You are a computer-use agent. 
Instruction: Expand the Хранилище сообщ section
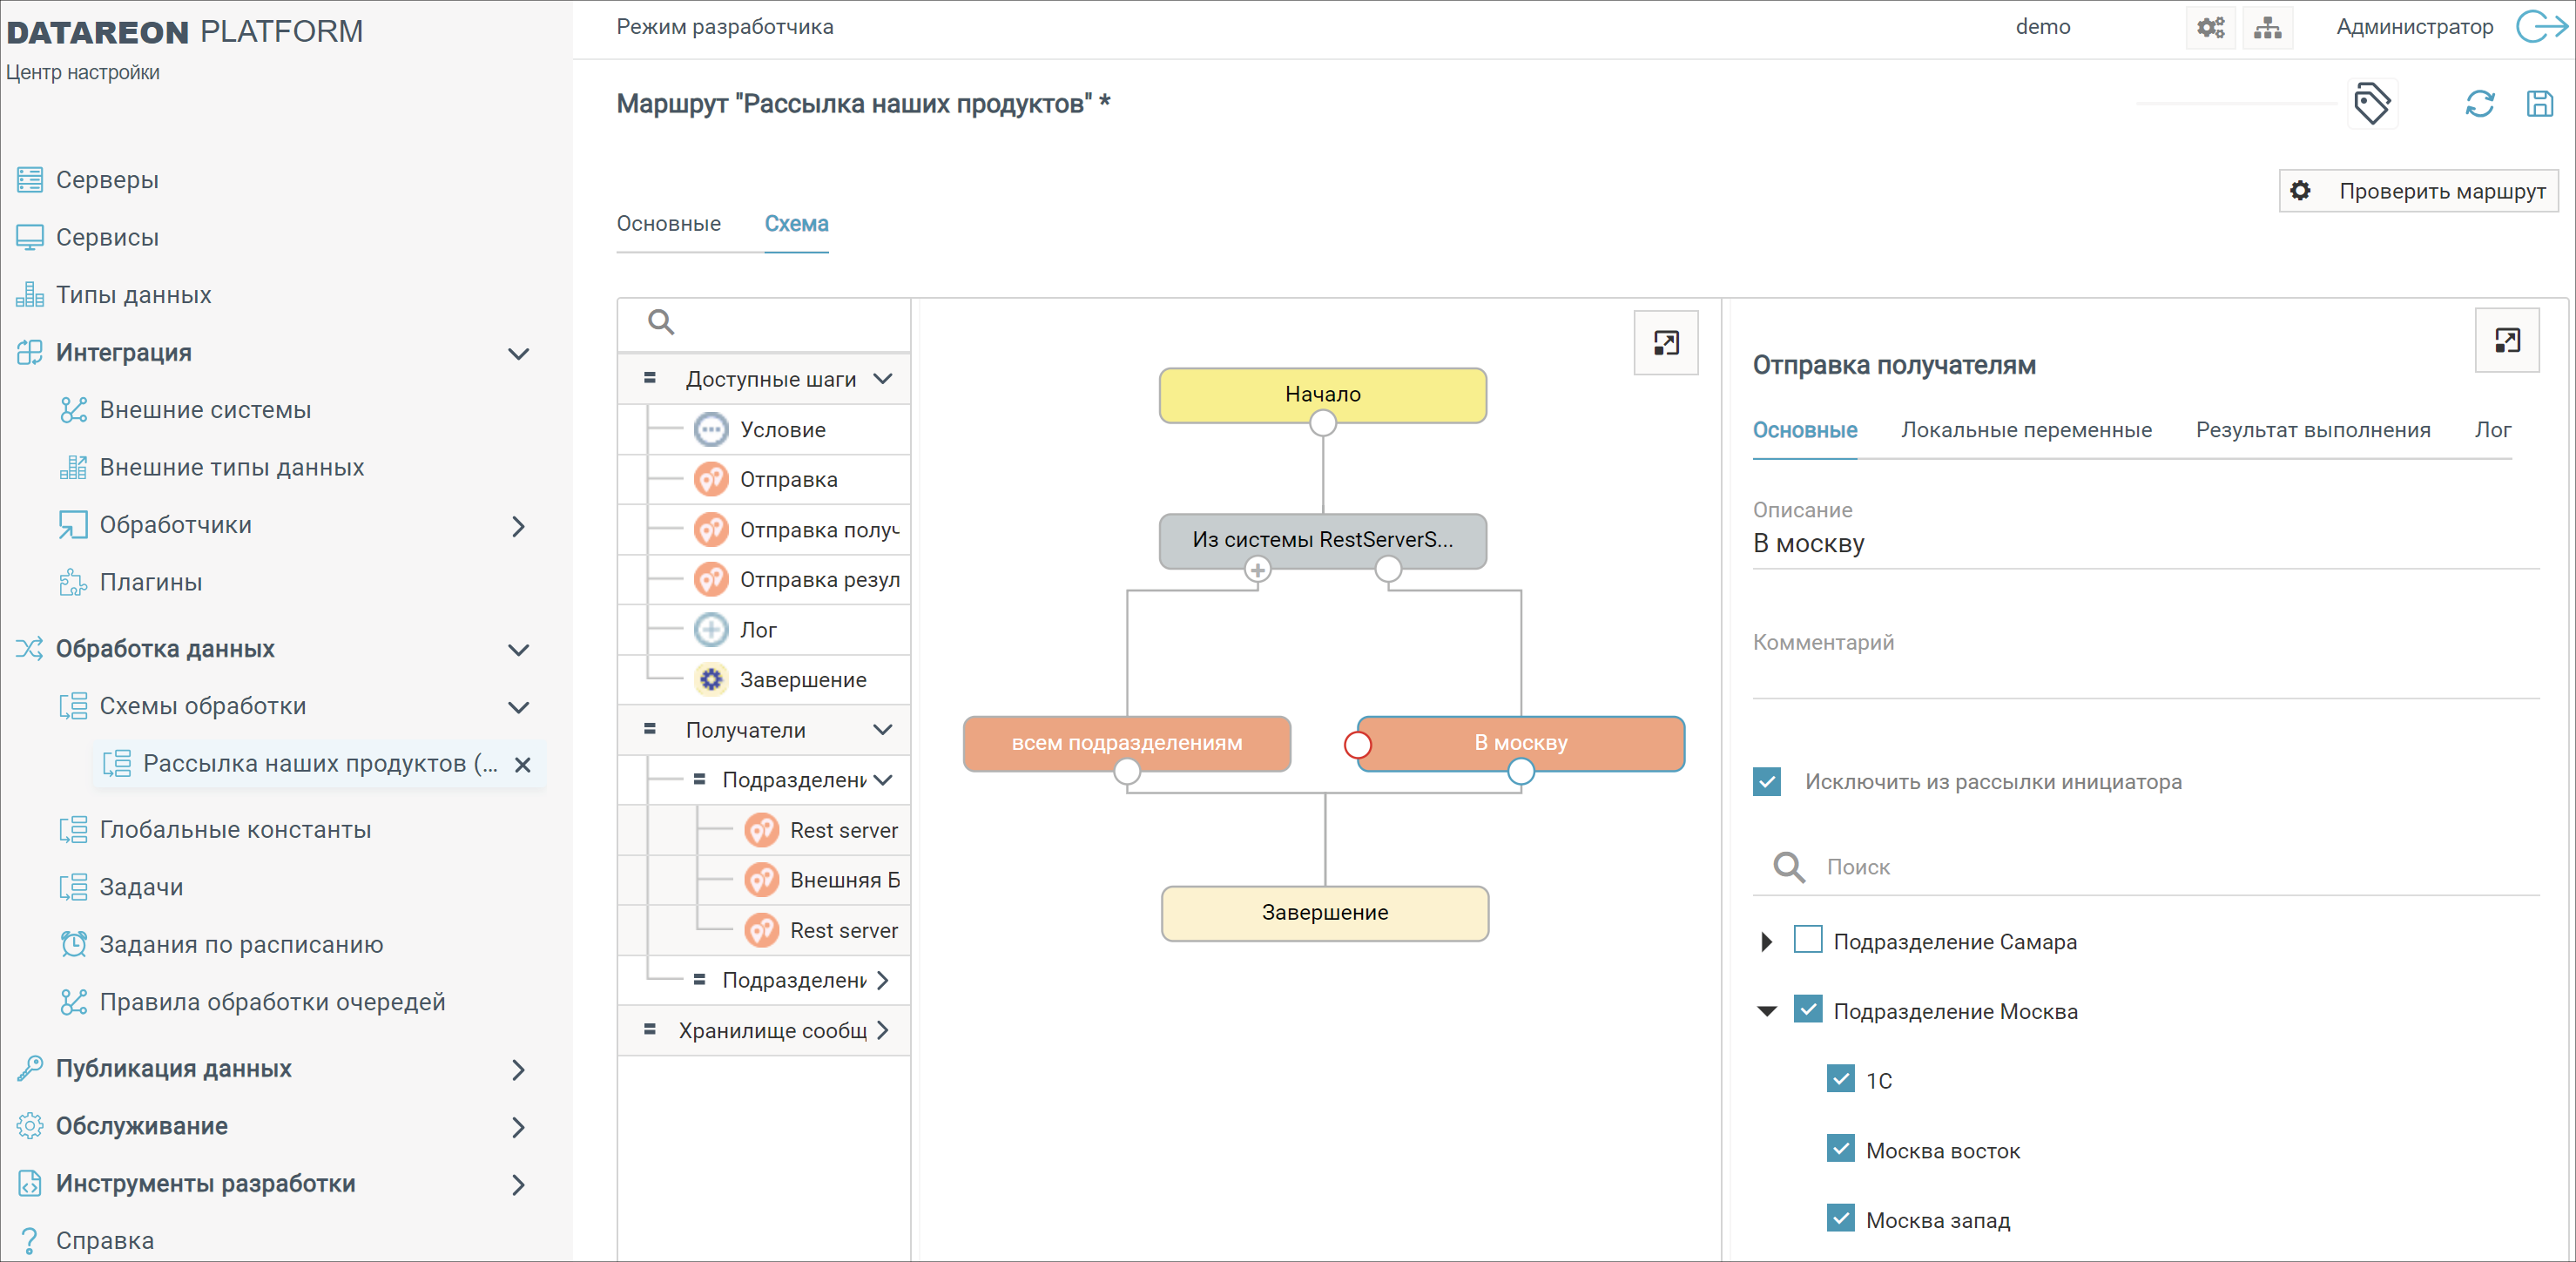click(882, 1030)
